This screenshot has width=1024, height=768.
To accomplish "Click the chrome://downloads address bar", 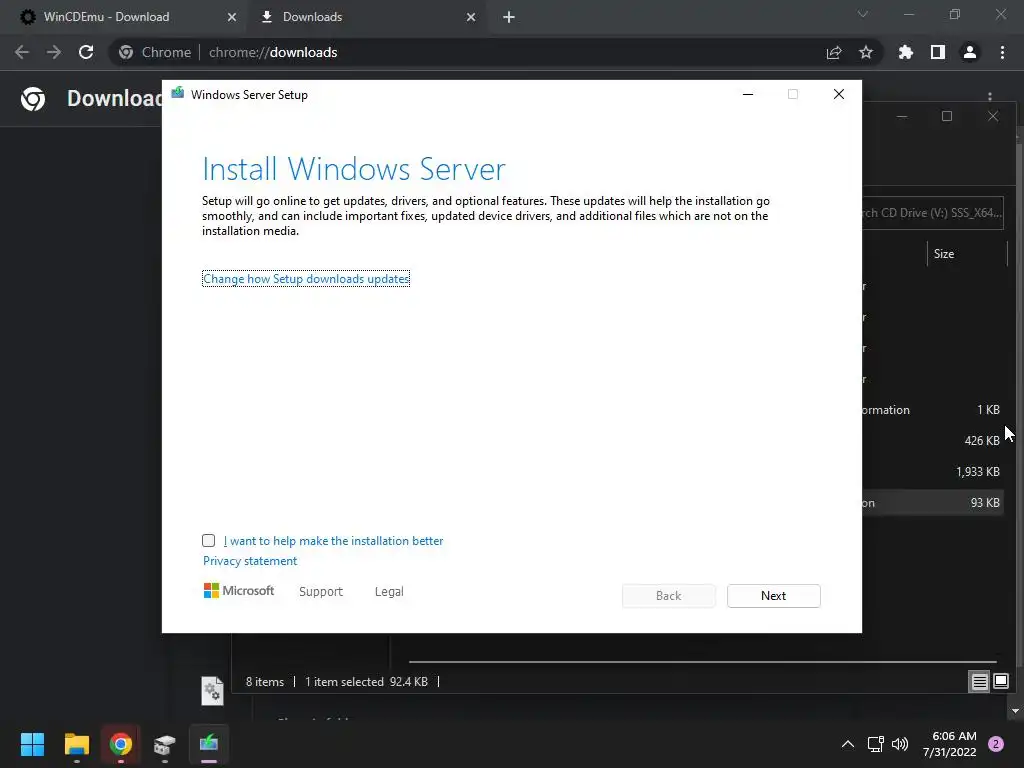I will [x=496, y=52].
